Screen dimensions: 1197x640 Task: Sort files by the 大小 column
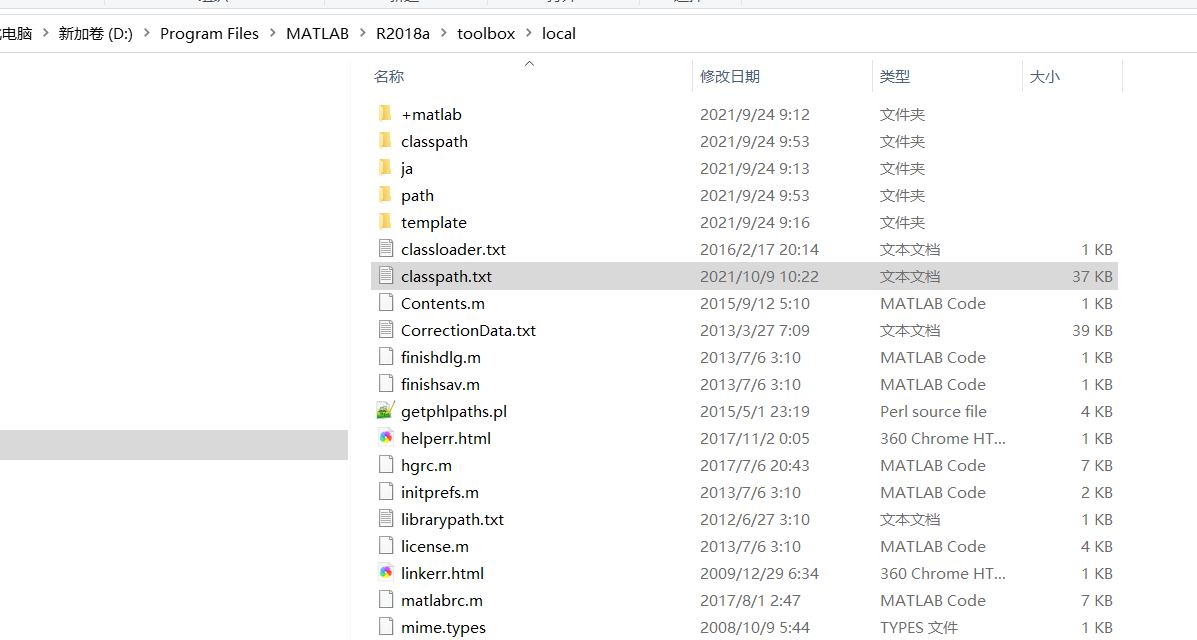[1045, 76]
